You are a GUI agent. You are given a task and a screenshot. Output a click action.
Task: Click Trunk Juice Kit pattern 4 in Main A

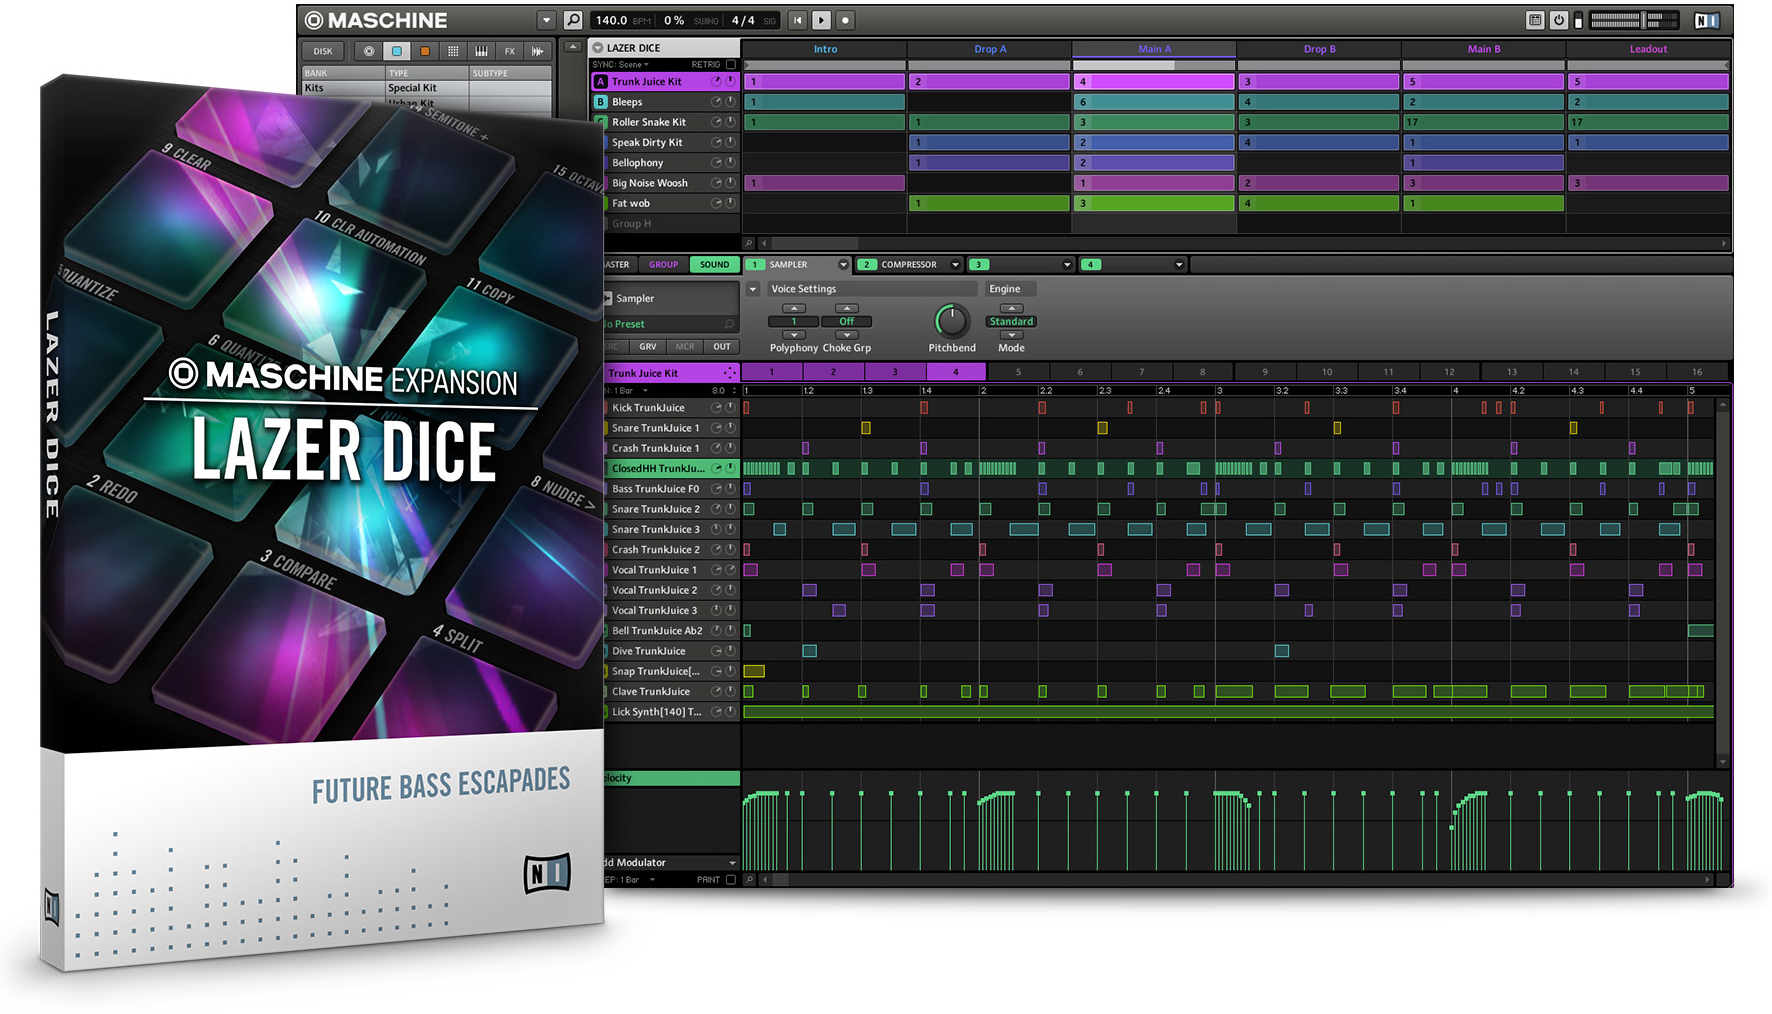coord(1154,82)
